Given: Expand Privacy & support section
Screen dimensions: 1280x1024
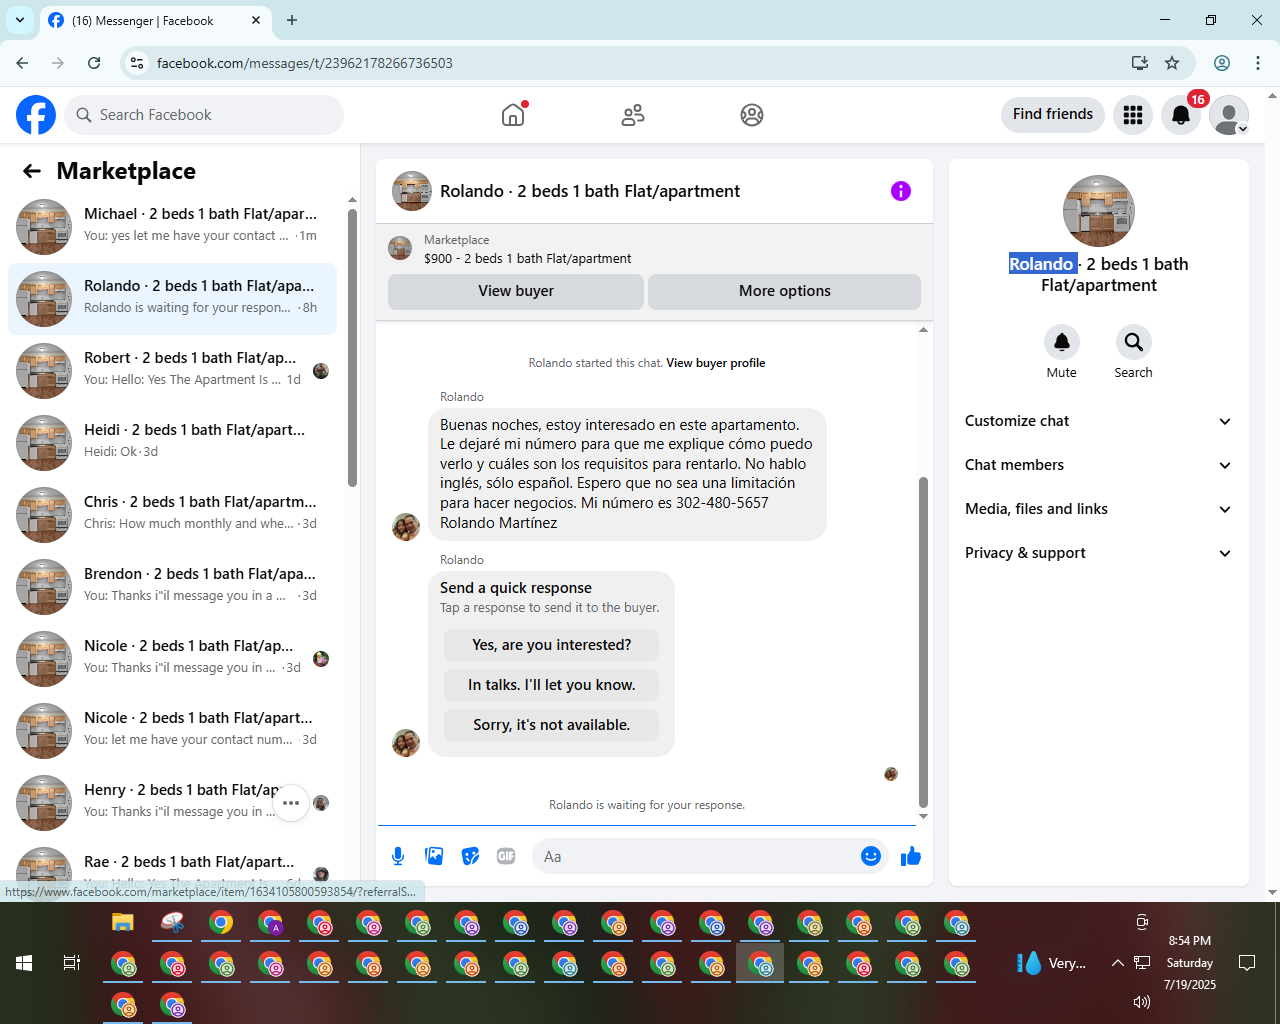Looking at the screenshot, I should click(1099, 553).
